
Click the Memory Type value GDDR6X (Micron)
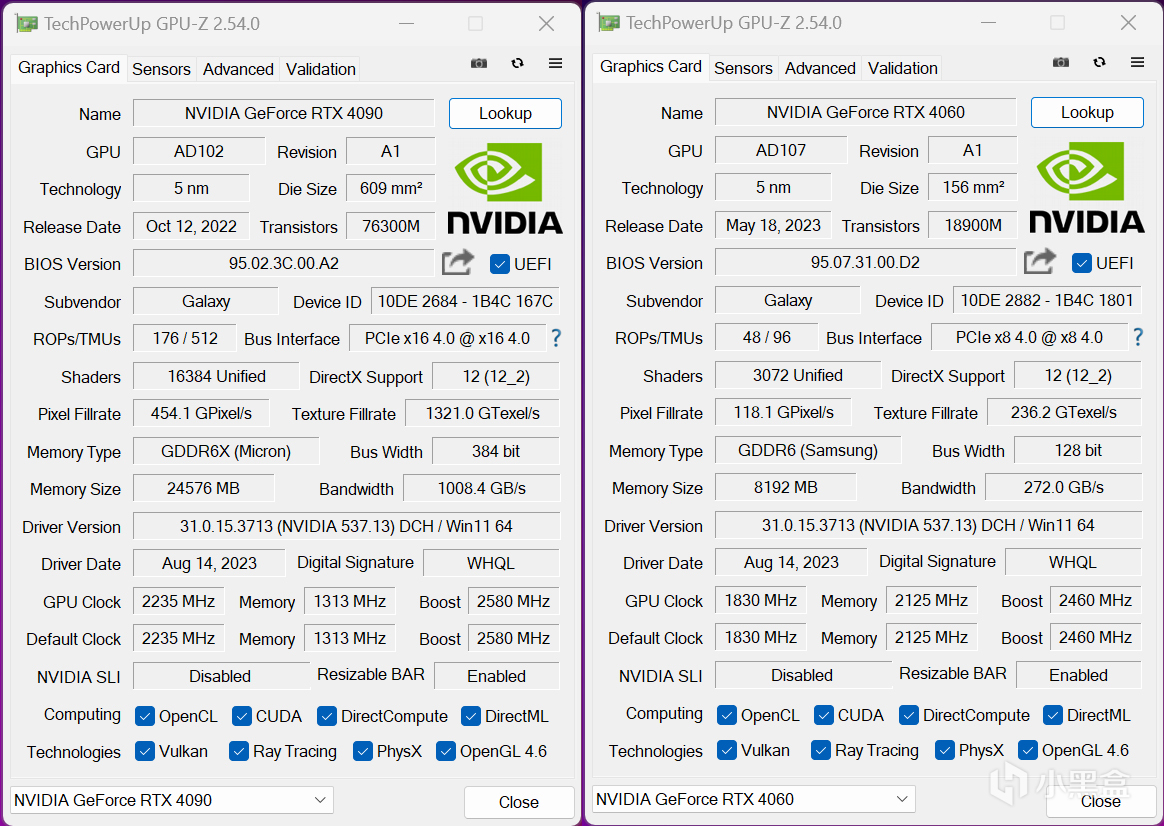click(226, 451)
